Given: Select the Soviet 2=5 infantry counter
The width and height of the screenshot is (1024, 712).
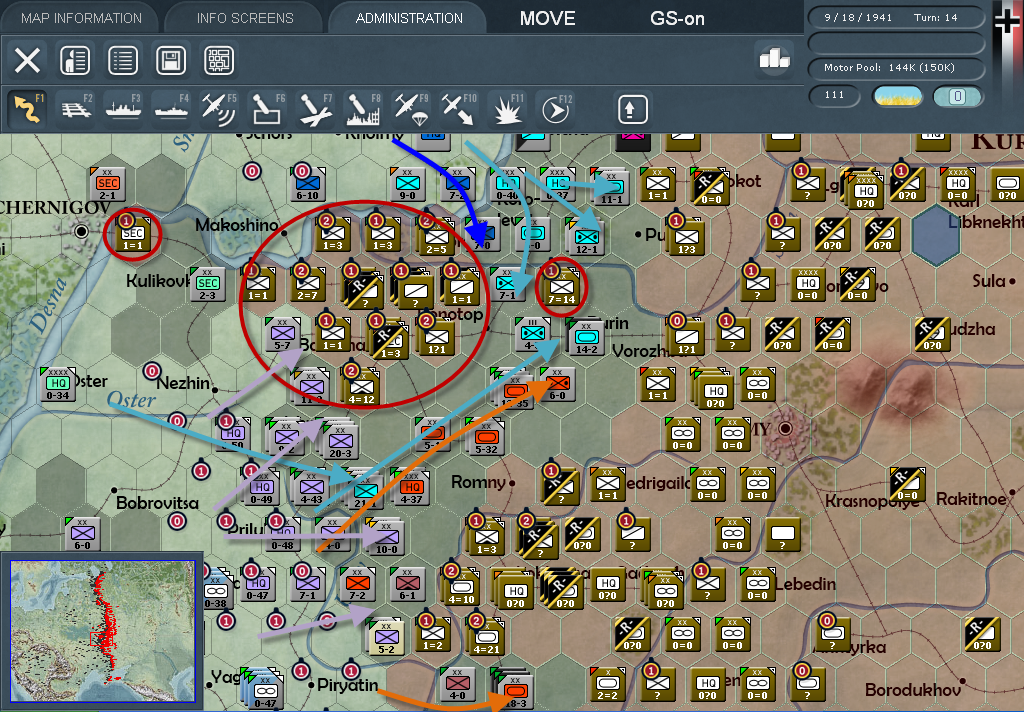Looking at the screenshot, I should [x=436, y=238].
